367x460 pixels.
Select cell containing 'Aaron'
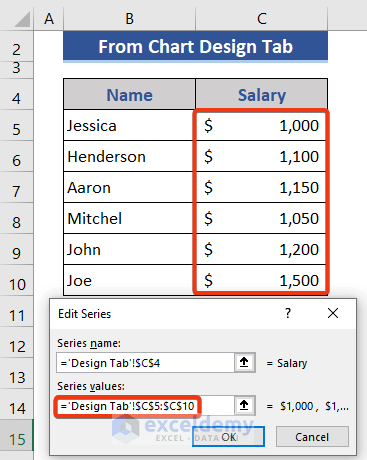pyautogui.click(x=129, y=187)
